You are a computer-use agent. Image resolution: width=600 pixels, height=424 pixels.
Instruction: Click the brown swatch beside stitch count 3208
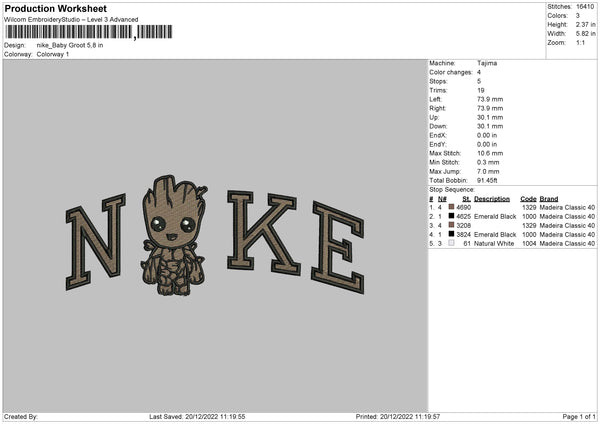click(452, 225)
